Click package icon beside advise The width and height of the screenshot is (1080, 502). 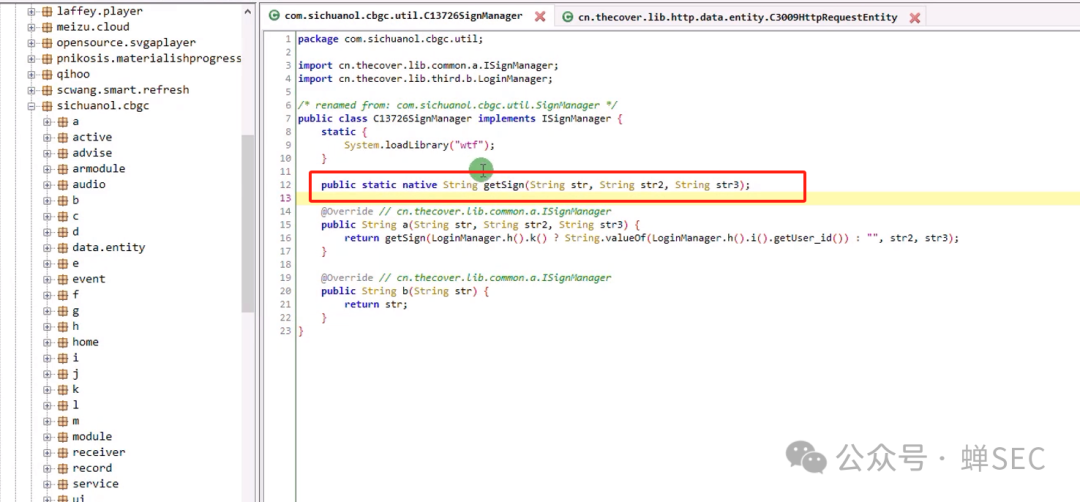pyautogui.click(x=63, y=154)
